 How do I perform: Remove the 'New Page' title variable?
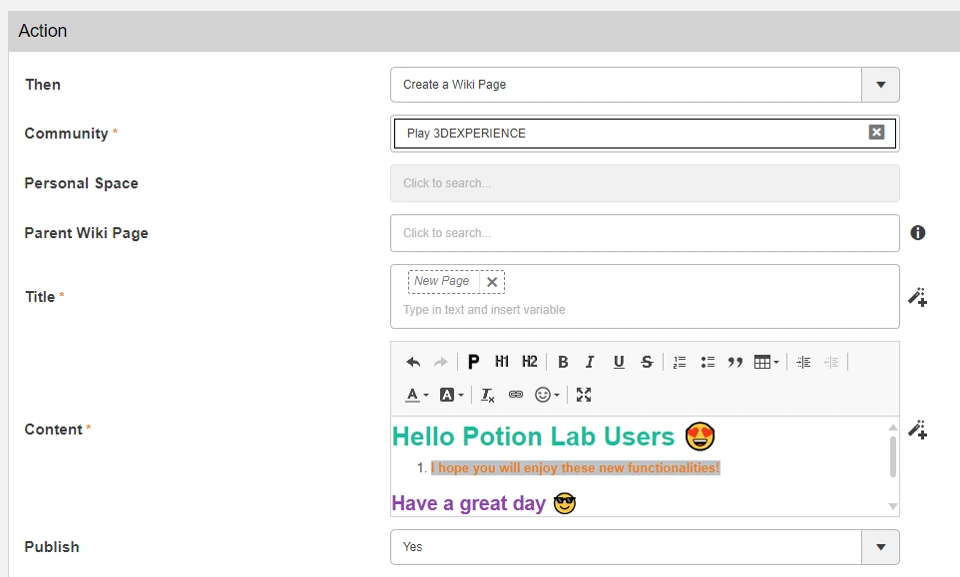point(492,282)
